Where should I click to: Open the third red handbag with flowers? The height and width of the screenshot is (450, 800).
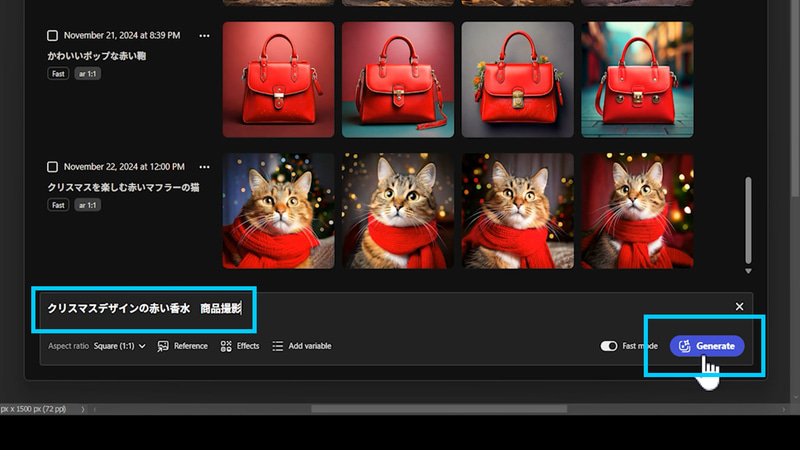[x=518, y=80]
